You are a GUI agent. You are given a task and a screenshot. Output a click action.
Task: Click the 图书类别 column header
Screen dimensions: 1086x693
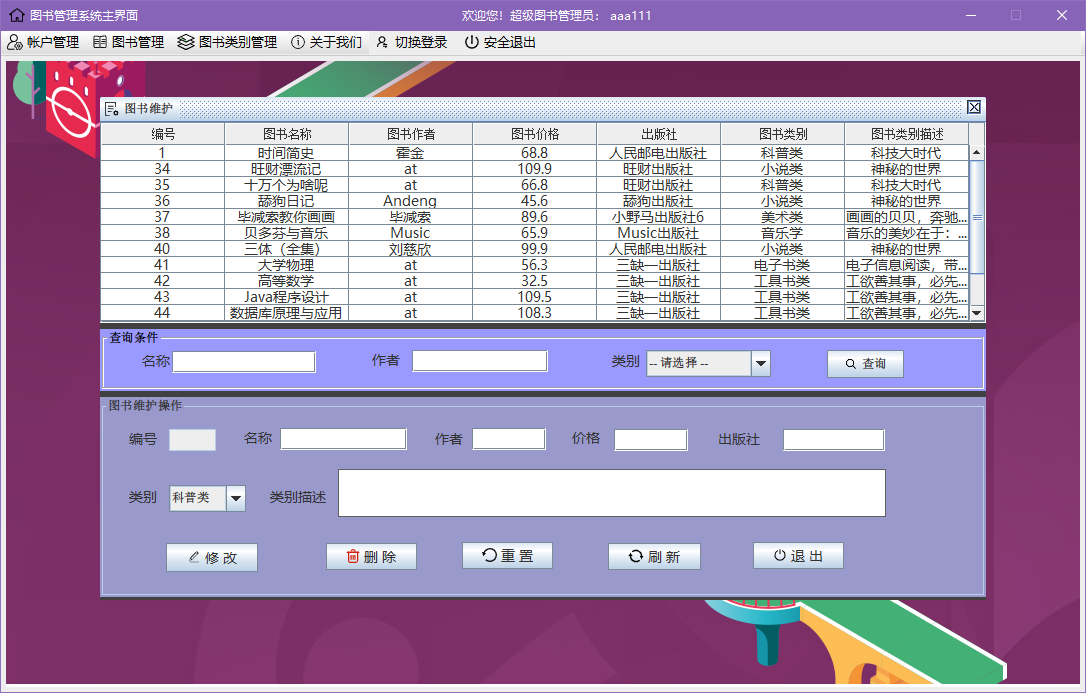click(783, 134)
